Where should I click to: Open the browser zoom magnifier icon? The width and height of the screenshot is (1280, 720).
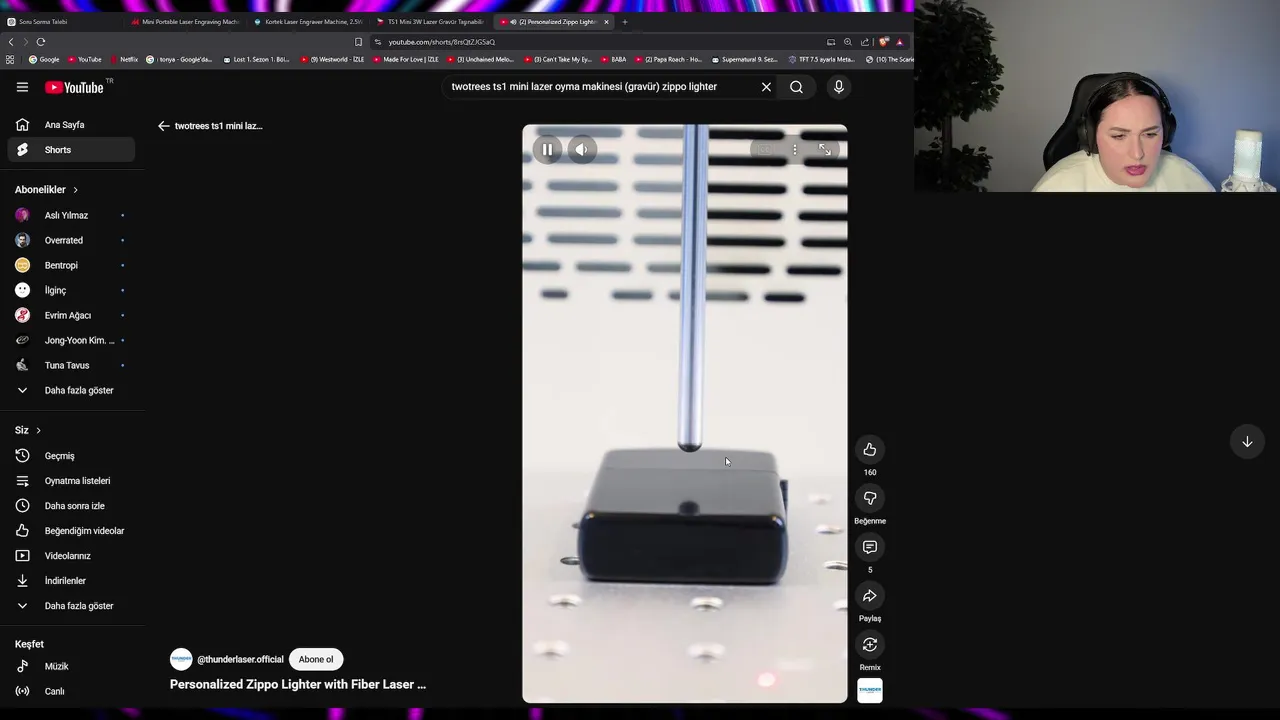tap(848, 42)
